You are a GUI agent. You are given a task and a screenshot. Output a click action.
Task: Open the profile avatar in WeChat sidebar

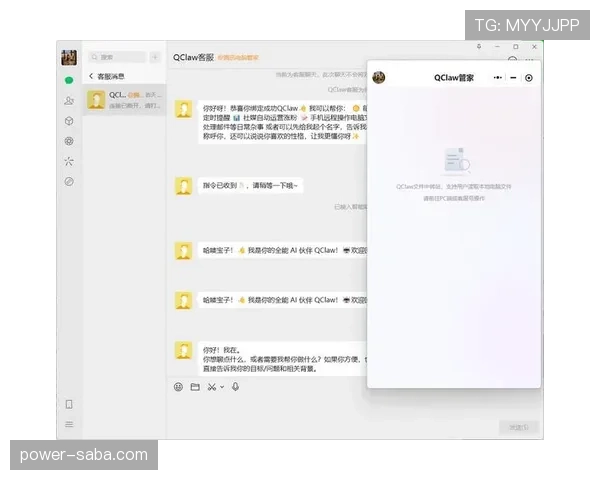pyautogui.click(x=69, y=57)
